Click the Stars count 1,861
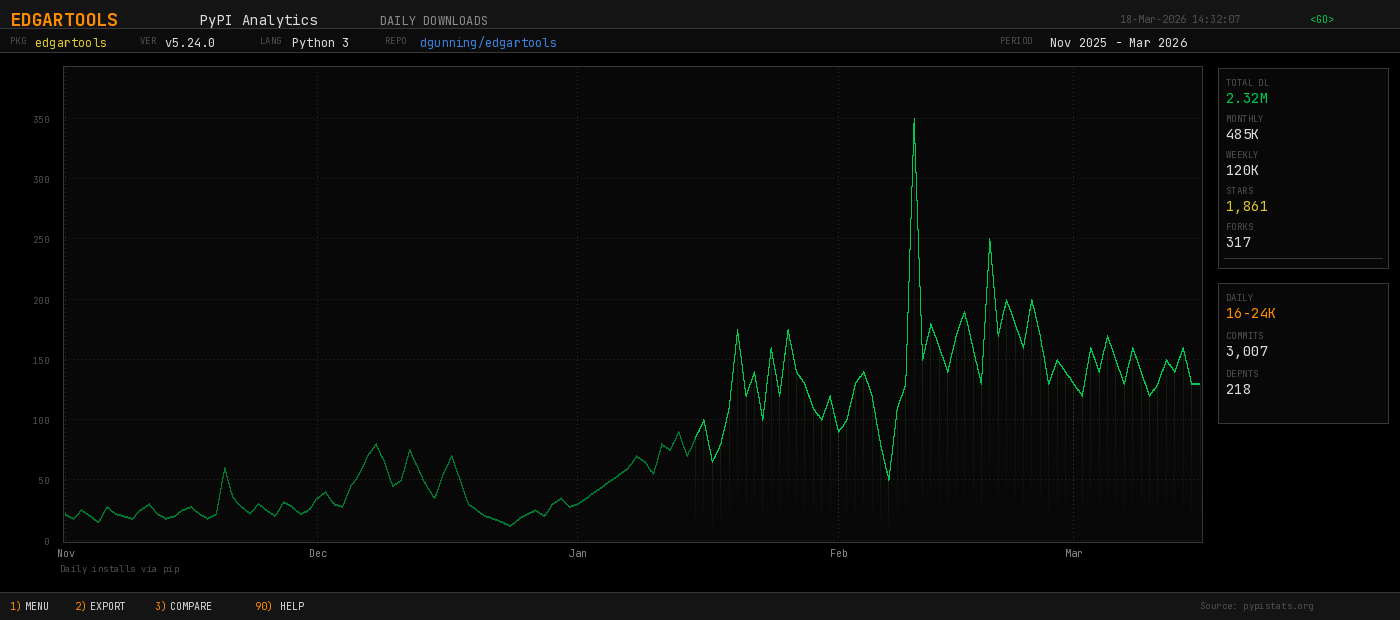This screenshot has width=1400, height=620. 1247,206
